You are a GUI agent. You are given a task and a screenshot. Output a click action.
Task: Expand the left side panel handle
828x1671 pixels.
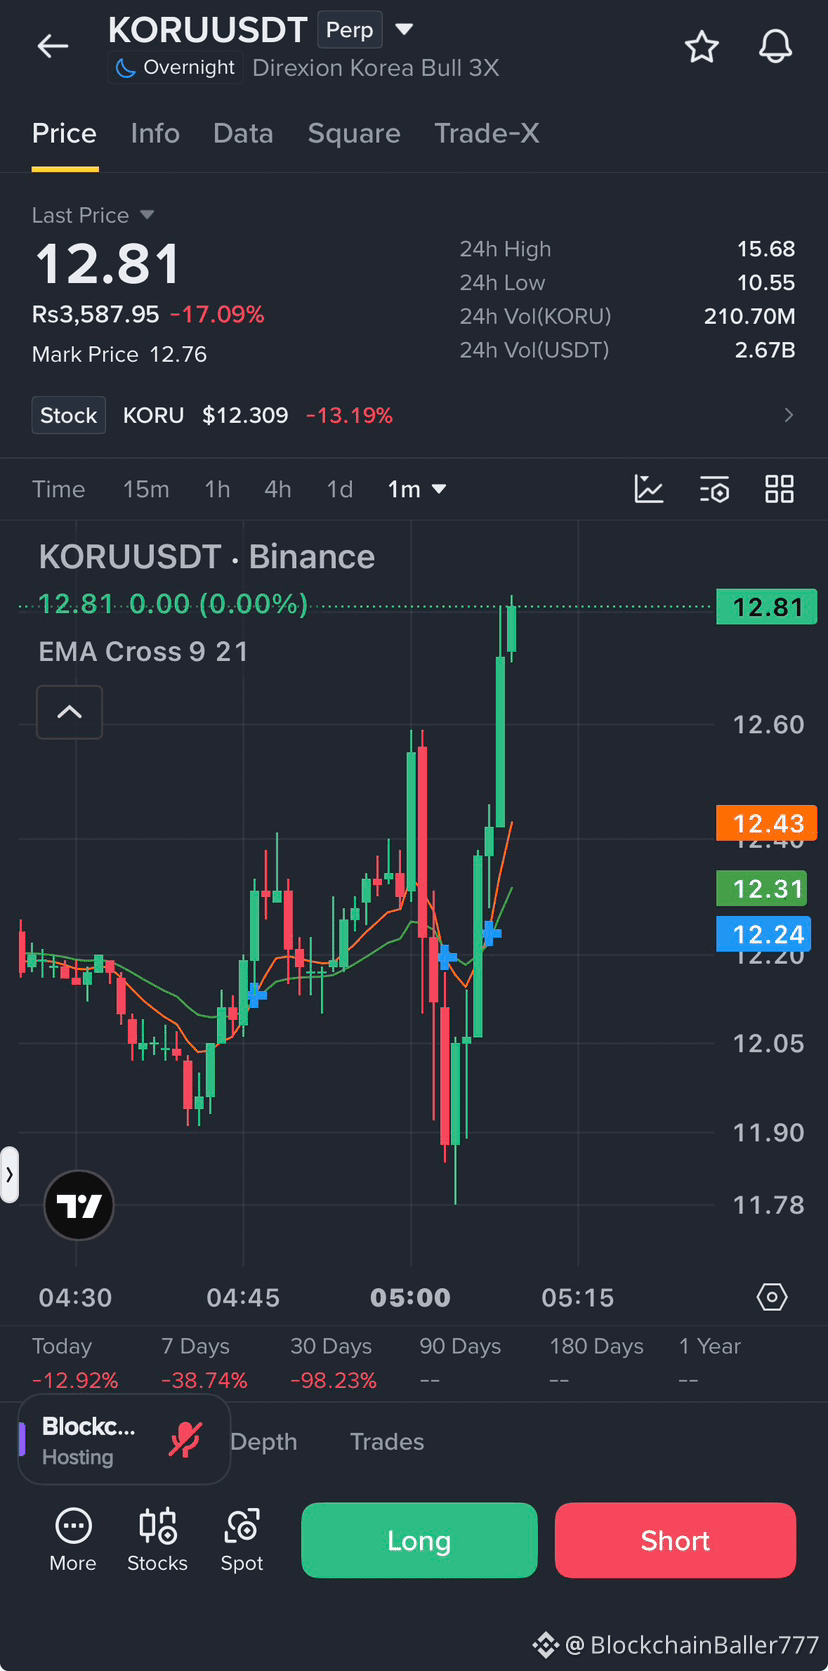tap(9, 1175)
